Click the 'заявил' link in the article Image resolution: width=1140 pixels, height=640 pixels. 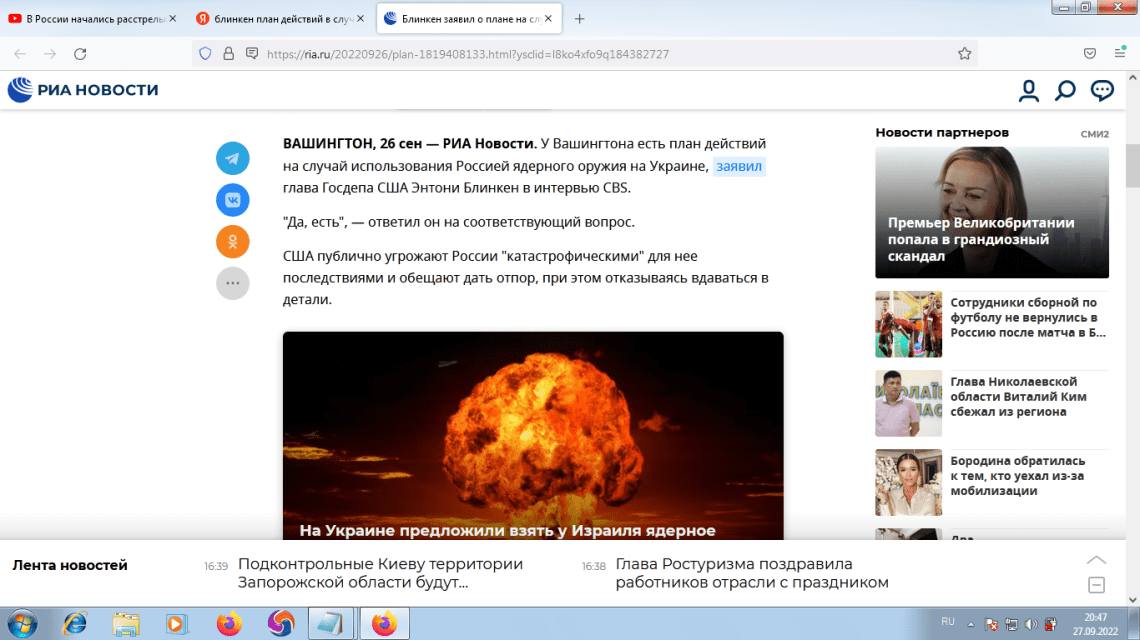tap(739, 166)
